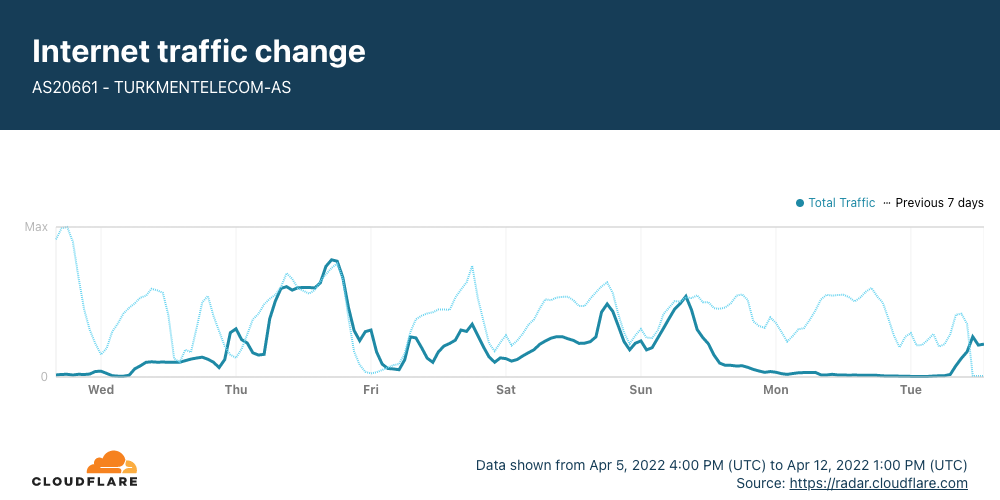Click the CLOUDFLARE wordmark text
Image resolution: width=1000 pixels, height=500 pixels.
coord(85,482)
